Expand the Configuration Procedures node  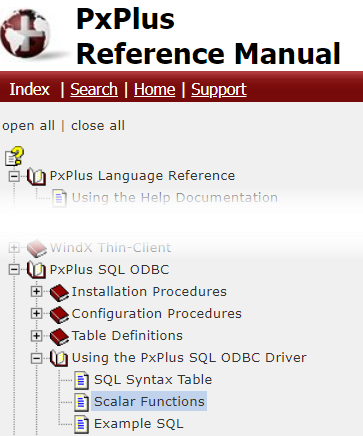(x=36, y=314)
